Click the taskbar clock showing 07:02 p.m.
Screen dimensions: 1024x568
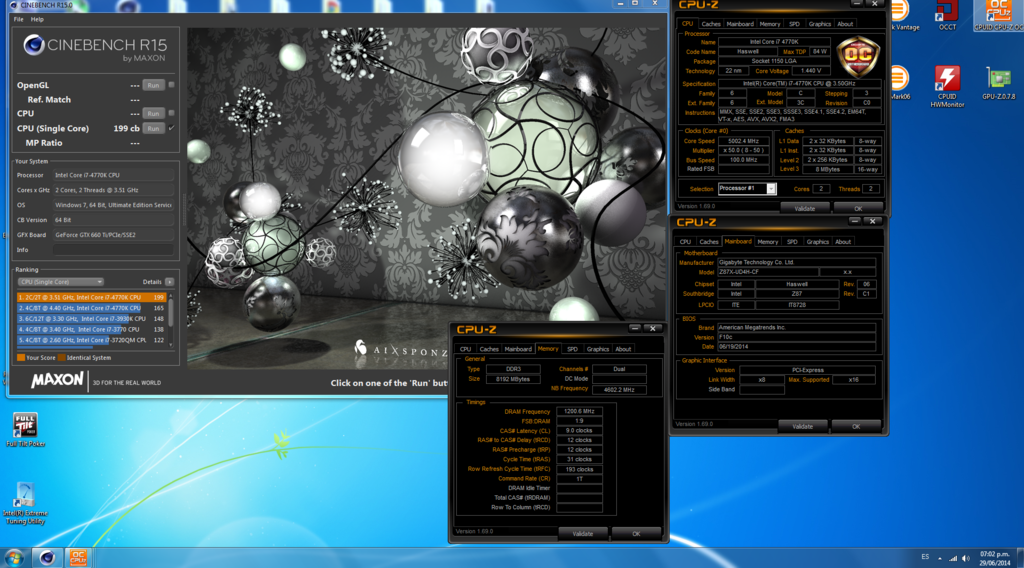pyautogui.click(x=995, y=558)
